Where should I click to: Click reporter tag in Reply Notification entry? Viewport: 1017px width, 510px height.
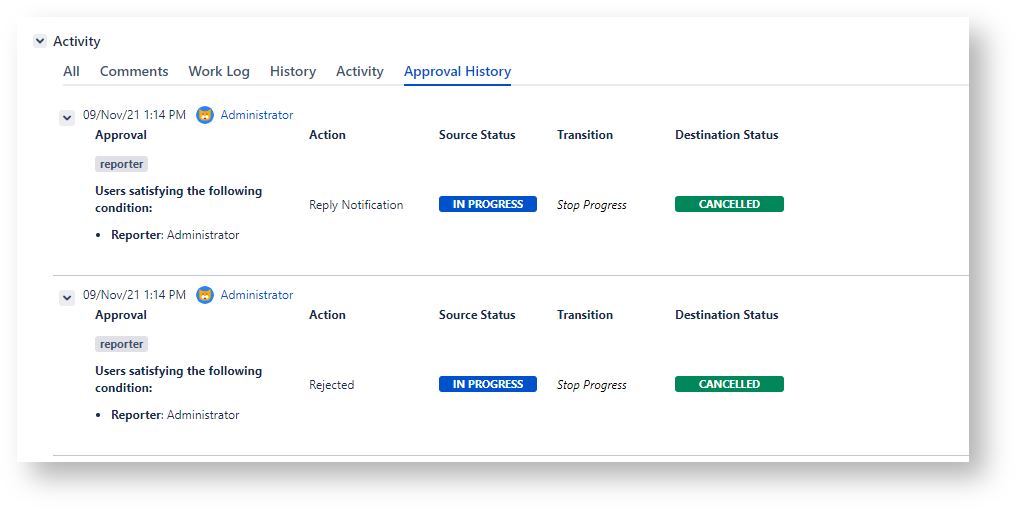pos(122,164)
